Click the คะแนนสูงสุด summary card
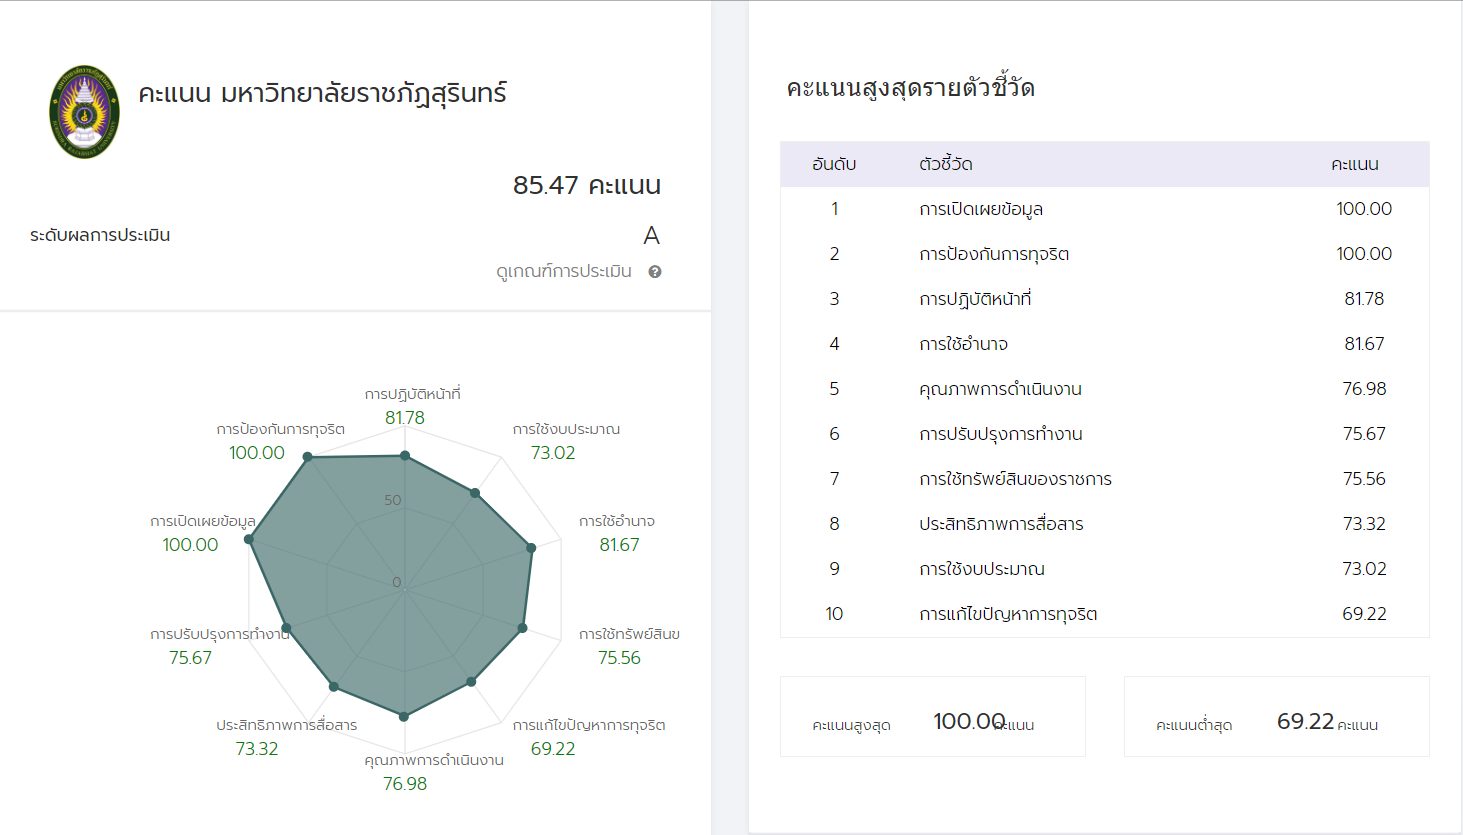 tap(933, 717)
